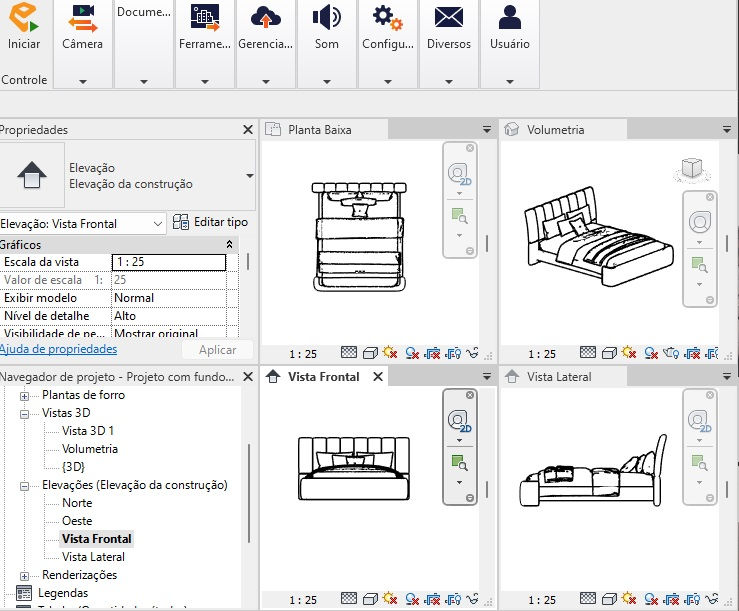Image resolution: width=739 pixels, height=611 pixels.
Task: Open Configurações gears icon
Action: 387,18
